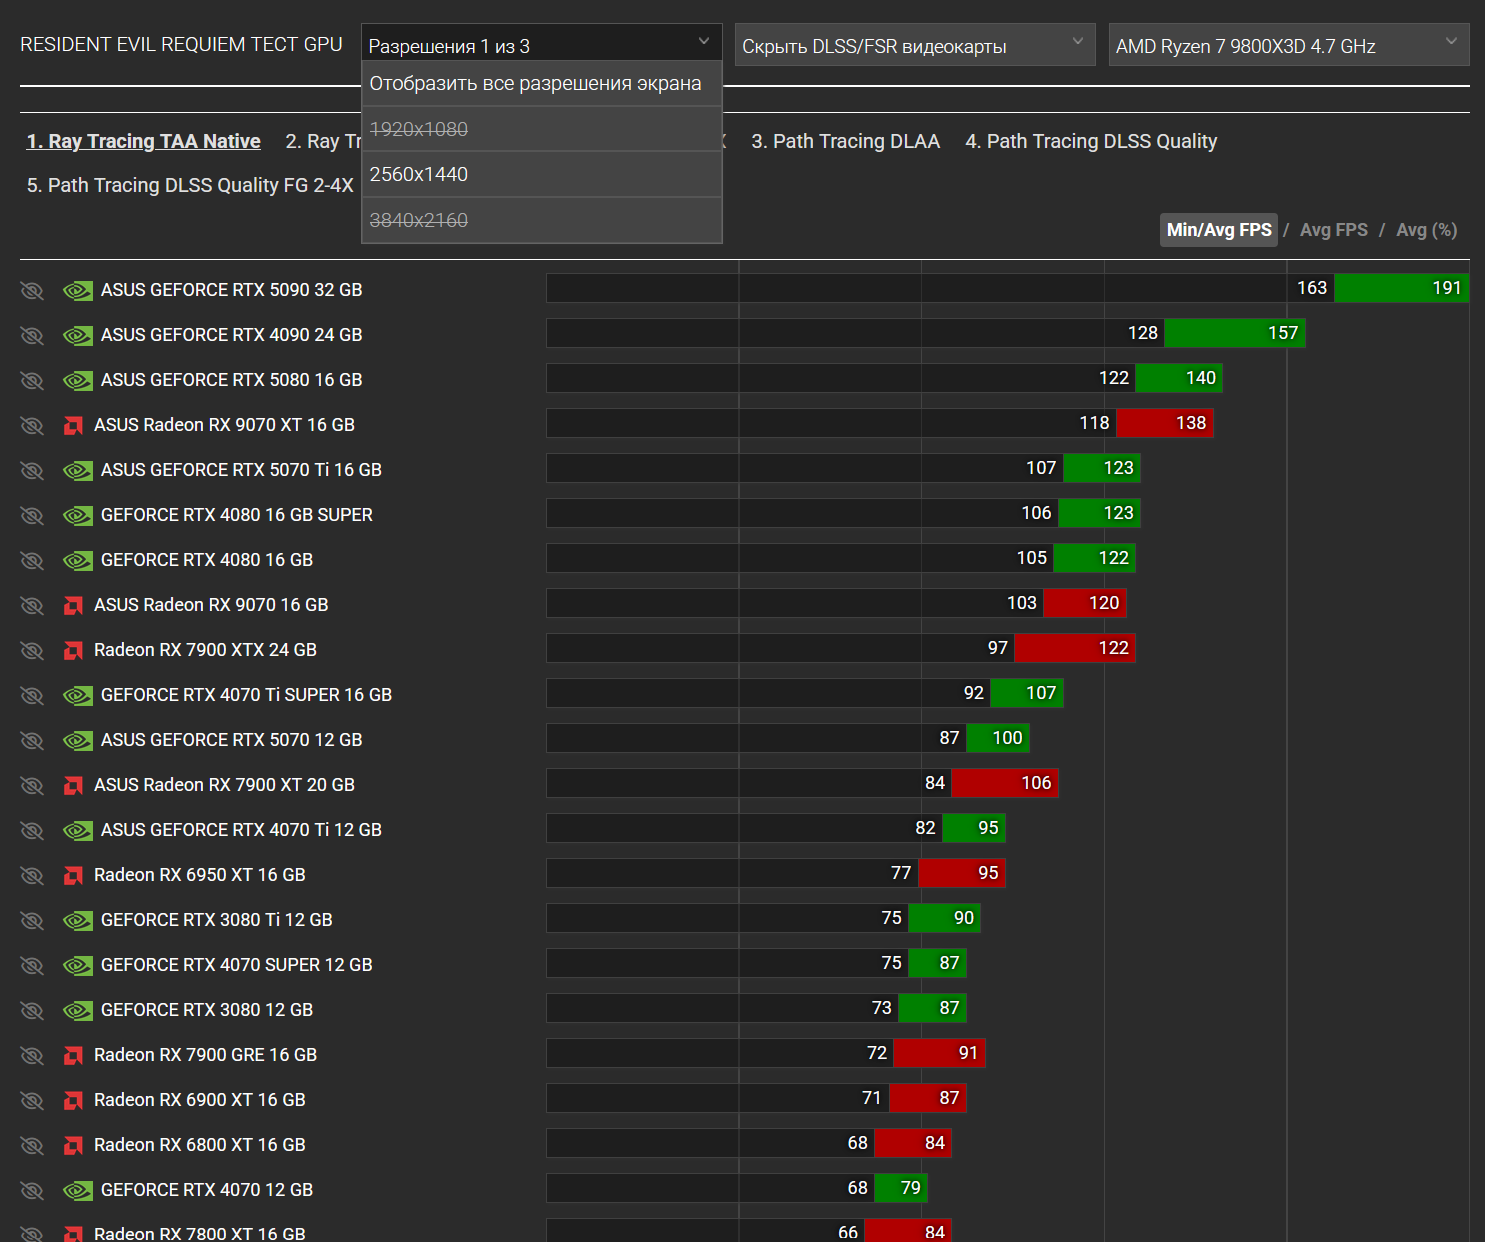Click the Radeon RX 7900 GRE 16 GB label

(205, 1055)
